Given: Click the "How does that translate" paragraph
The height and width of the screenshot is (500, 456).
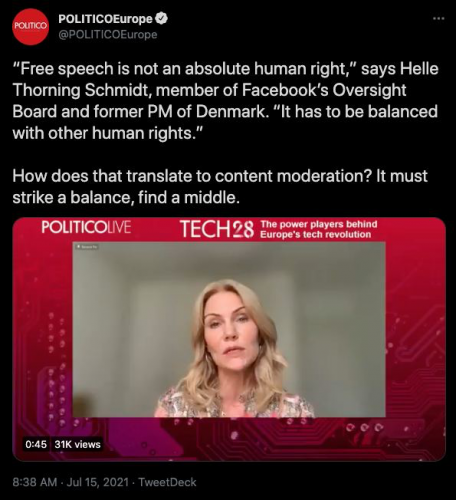Looking at the screenshot, I should 220,186.
